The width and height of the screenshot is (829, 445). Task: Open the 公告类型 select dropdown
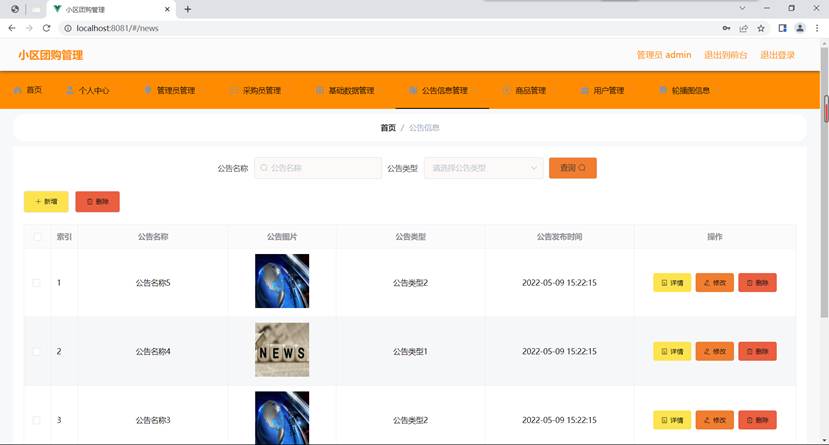(483, 168)
